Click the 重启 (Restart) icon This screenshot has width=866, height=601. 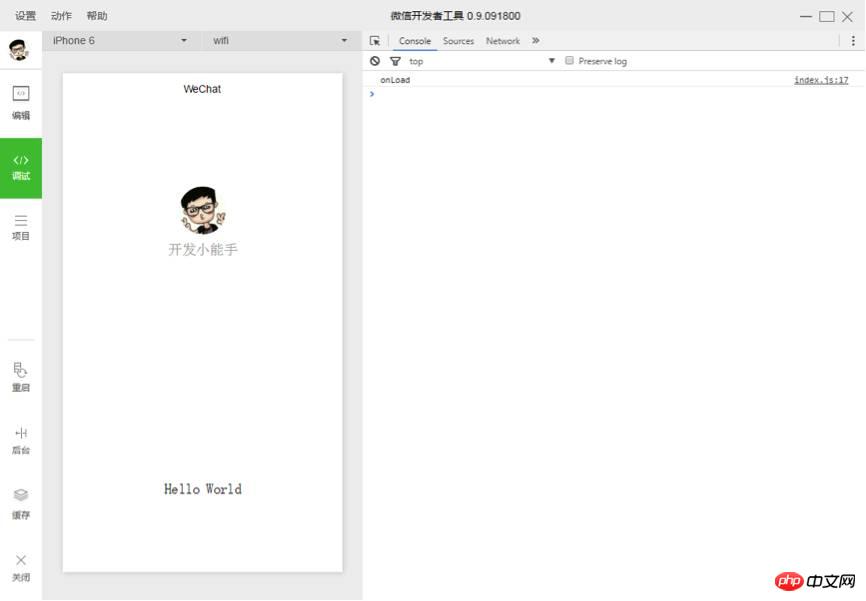(x=21, y=376)
